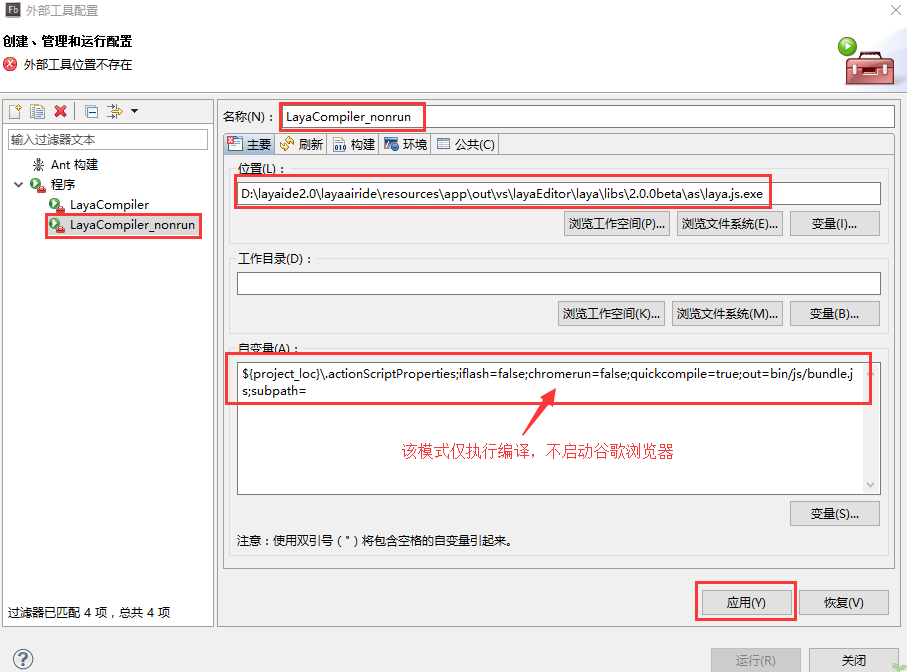Click 浏览文件系统(M)... for working directory
Viewport: 907px width, 672px height.
coord(727,313)
